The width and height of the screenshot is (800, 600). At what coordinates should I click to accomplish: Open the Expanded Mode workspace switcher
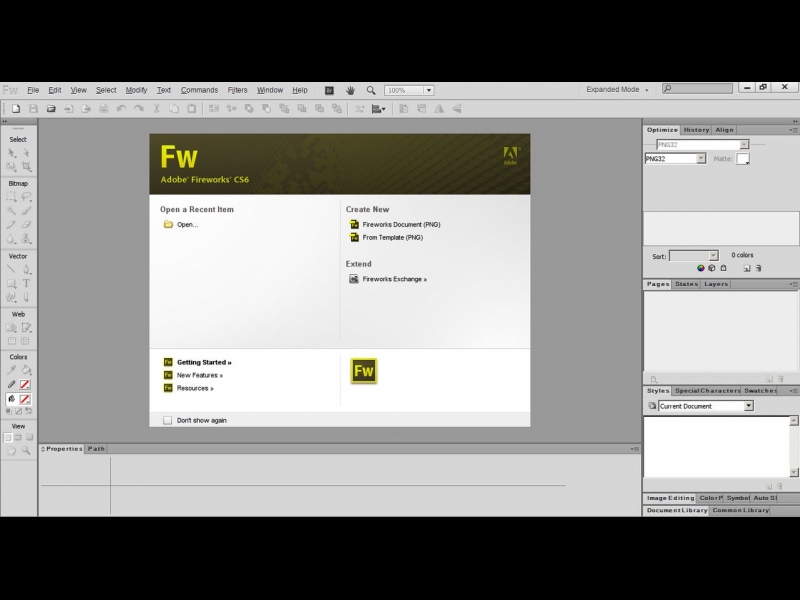616,90
